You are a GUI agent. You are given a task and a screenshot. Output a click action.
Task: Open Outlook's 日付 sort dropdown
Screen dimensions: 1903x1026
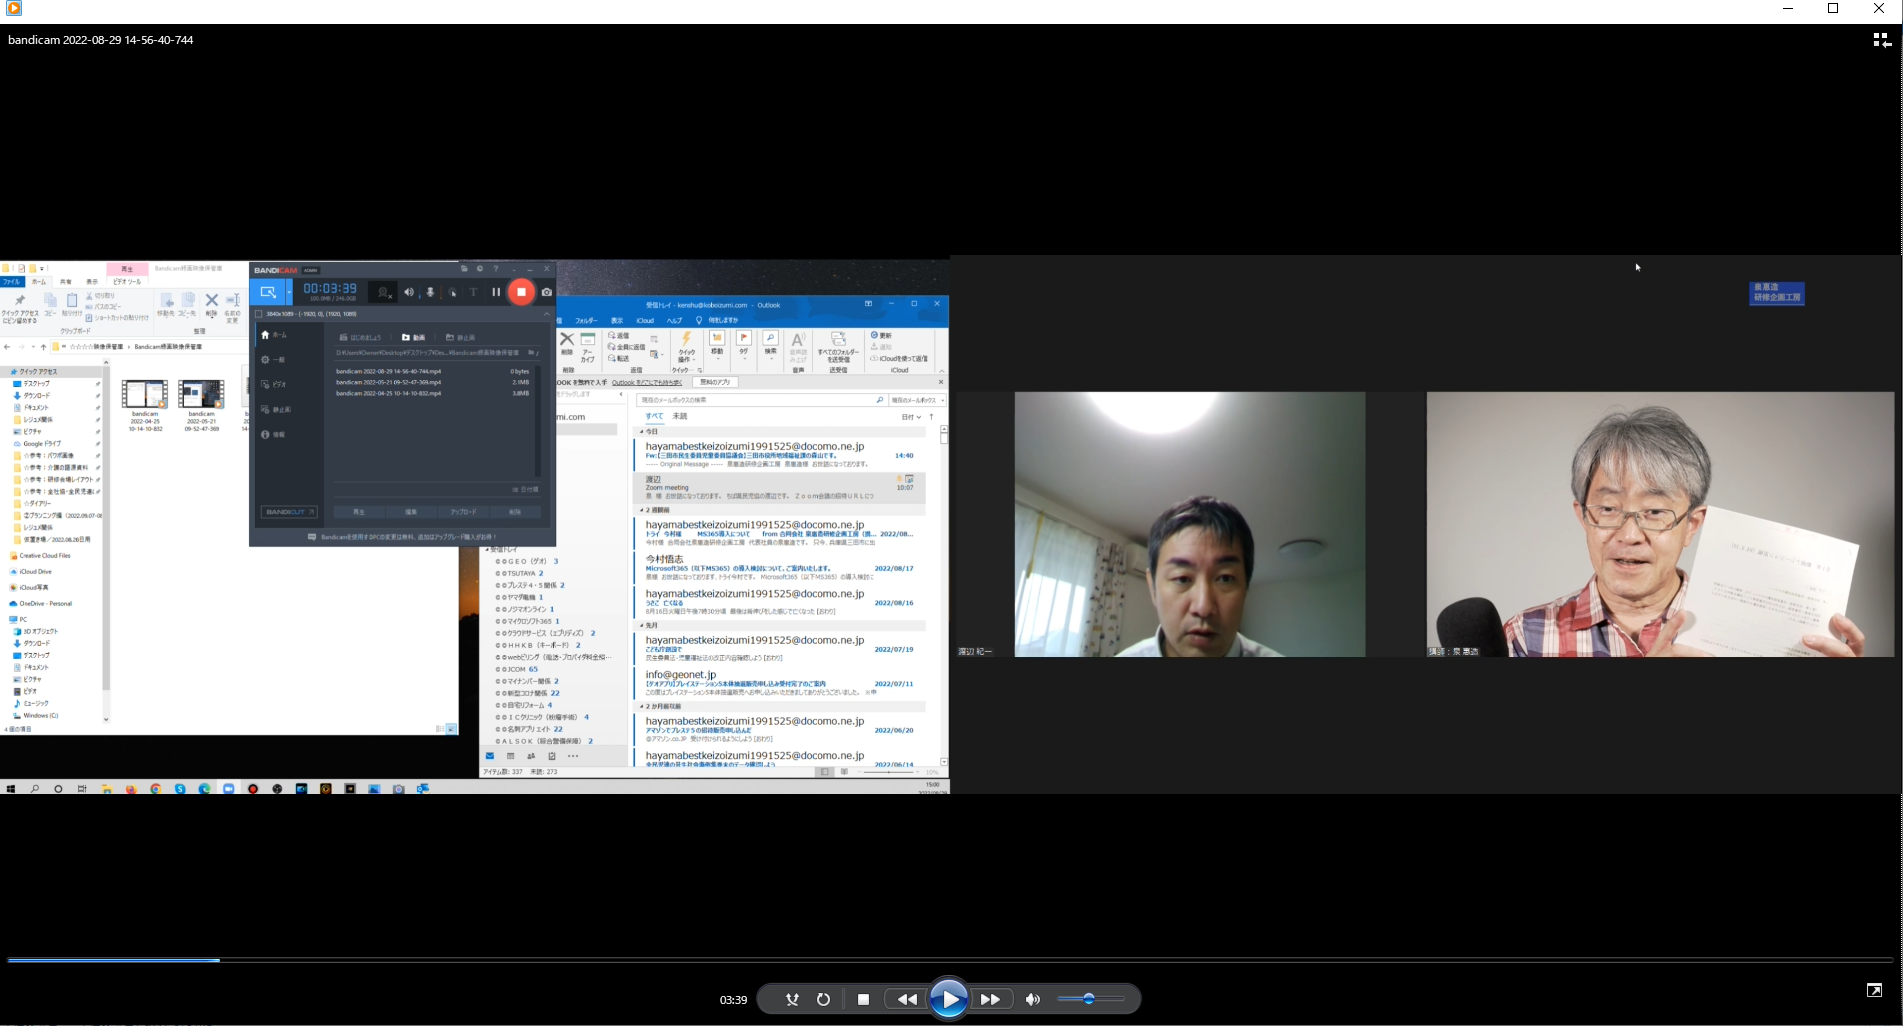click(911, 417)
